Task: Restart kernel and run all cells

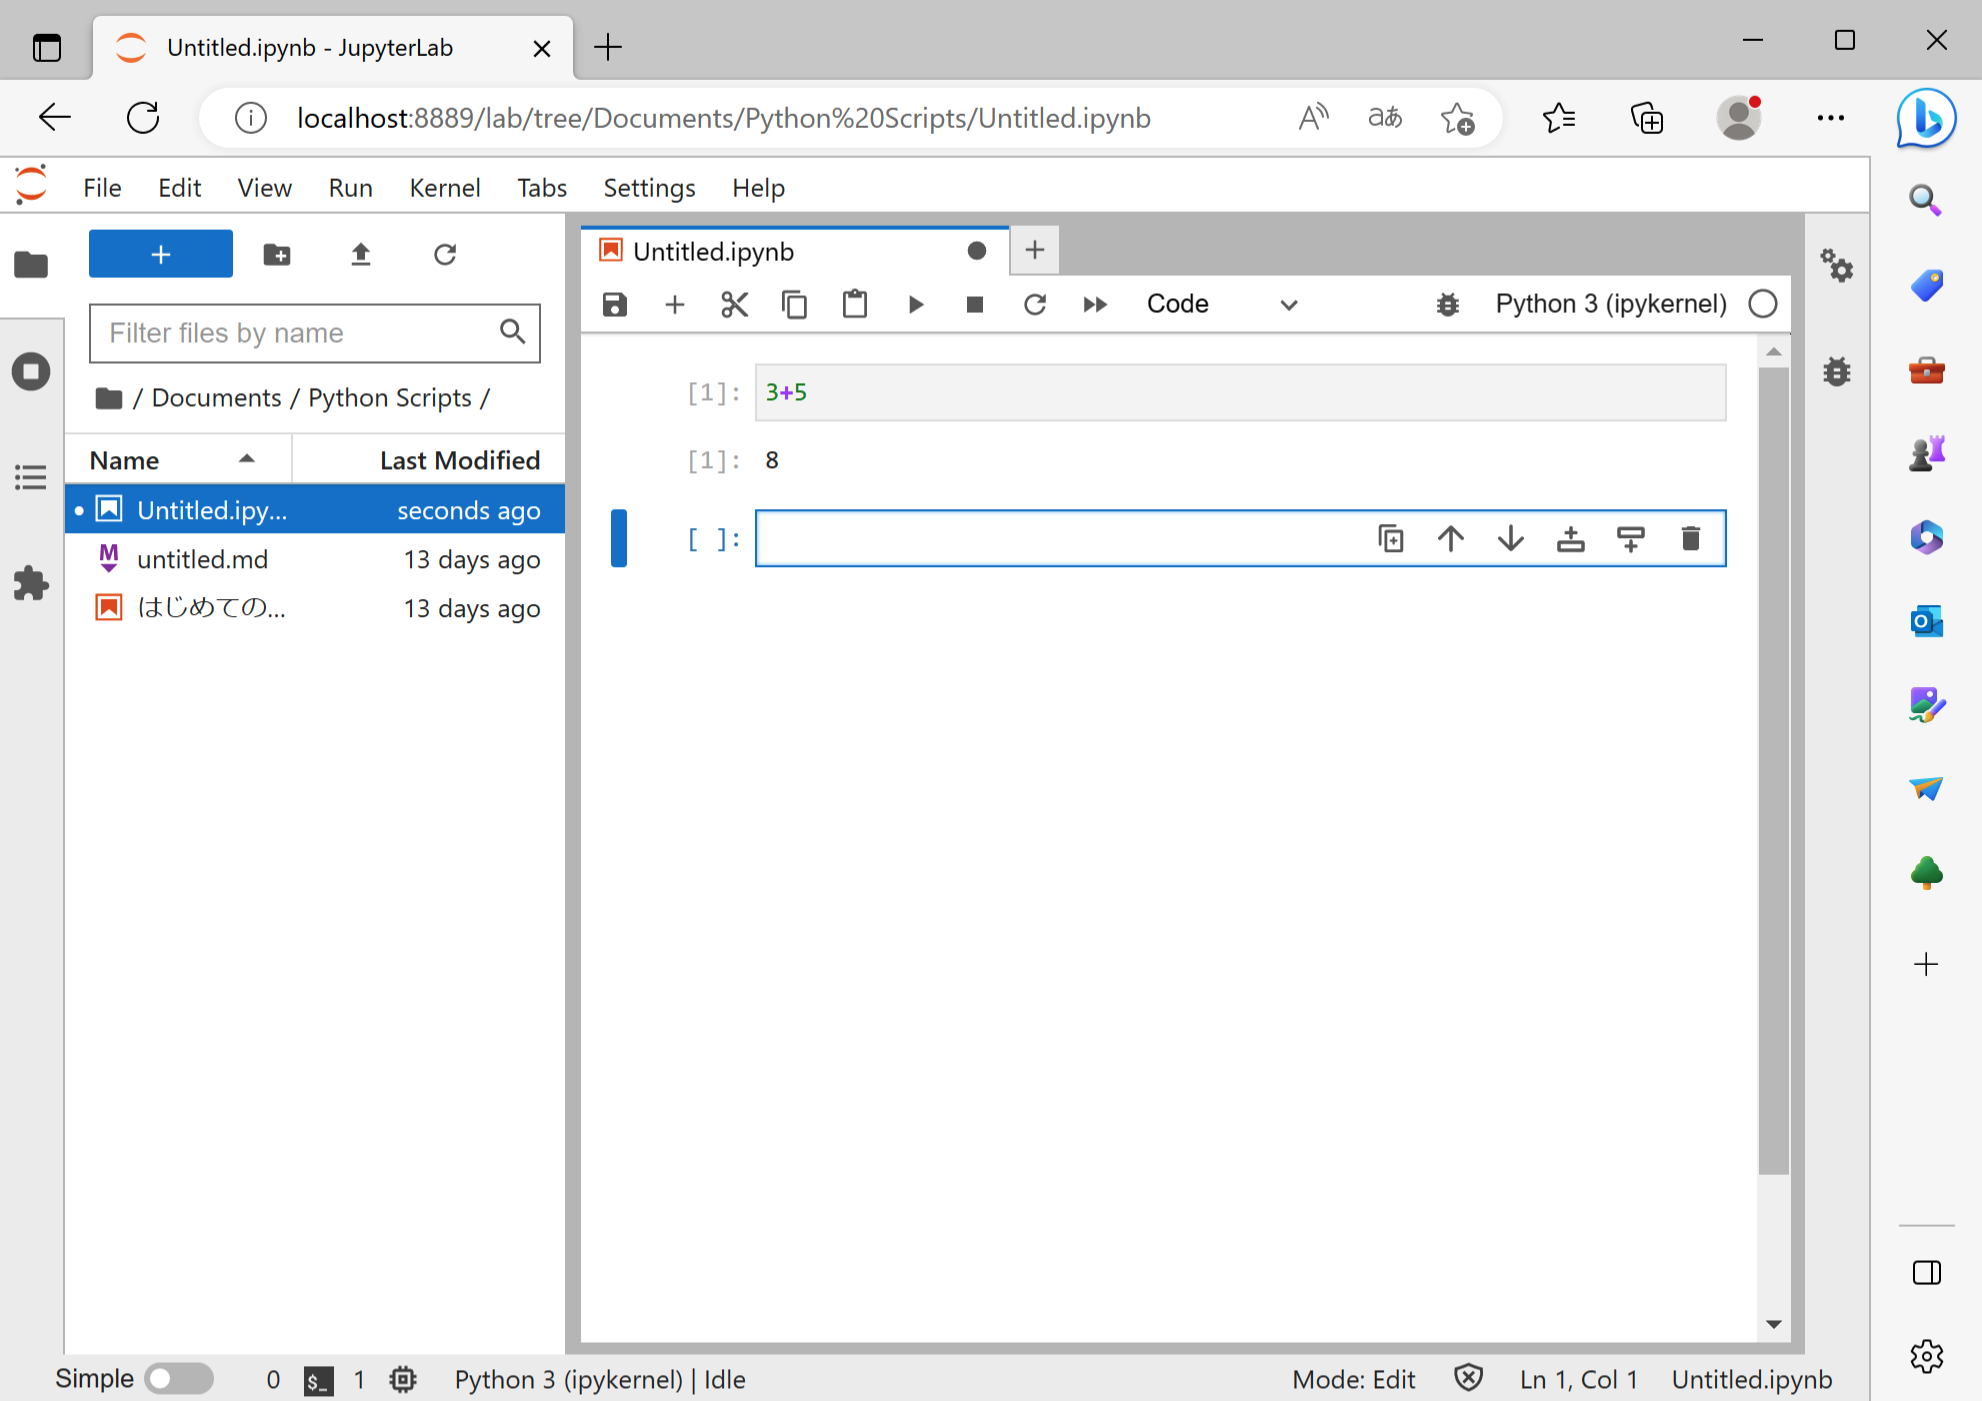Action: 1095,304
